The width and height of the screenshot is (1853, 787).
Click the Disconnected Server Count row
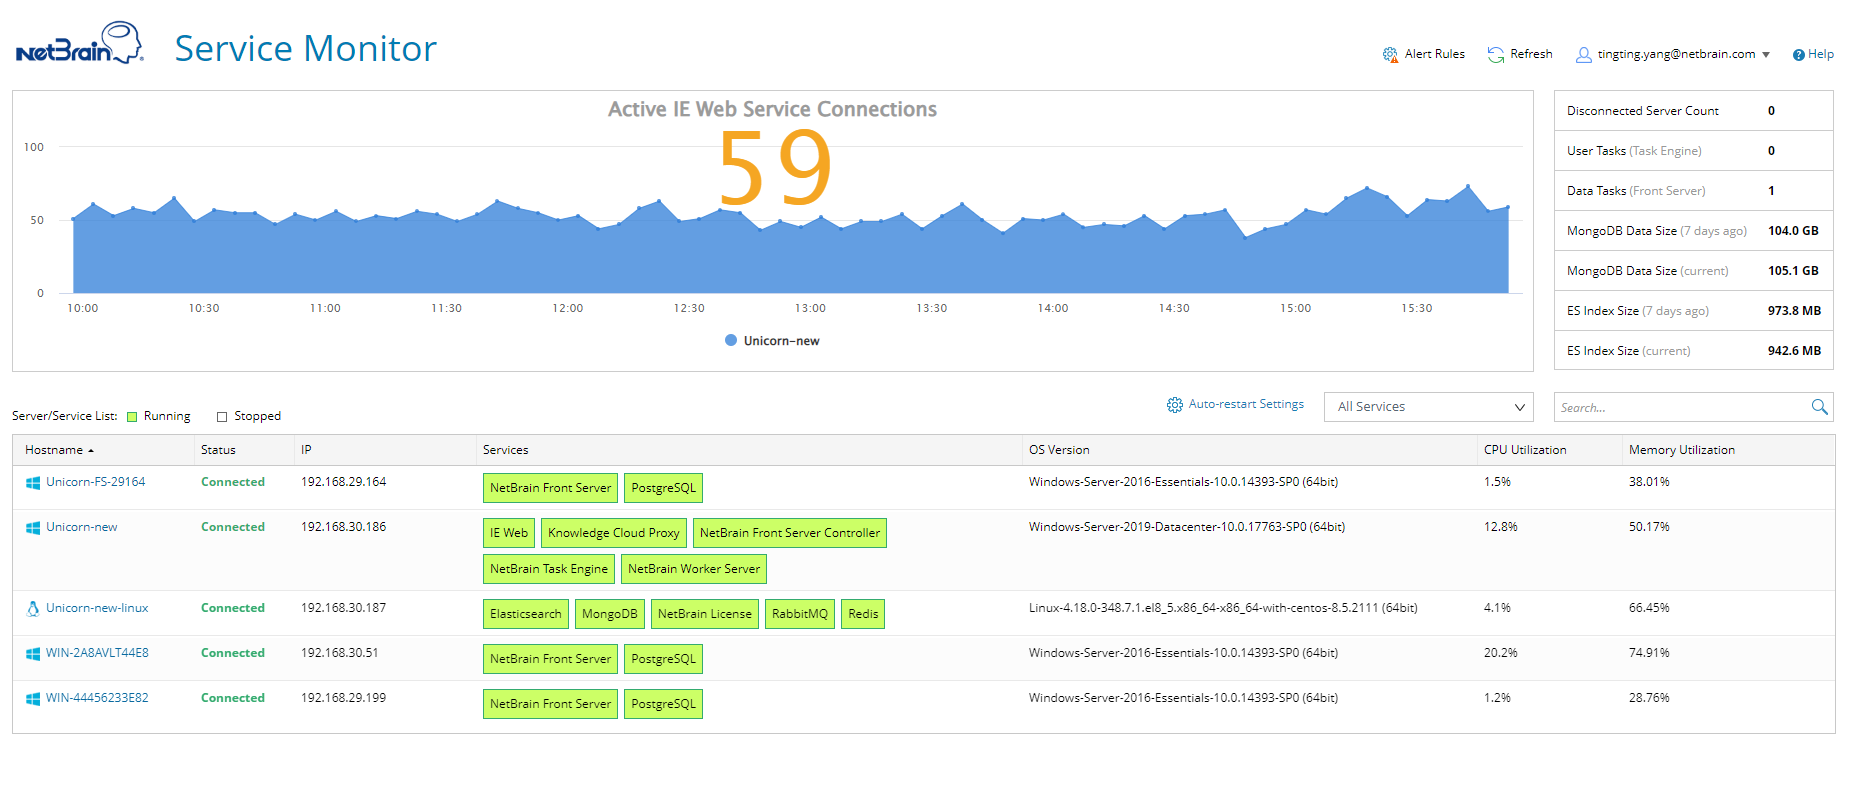point(1694,111)
